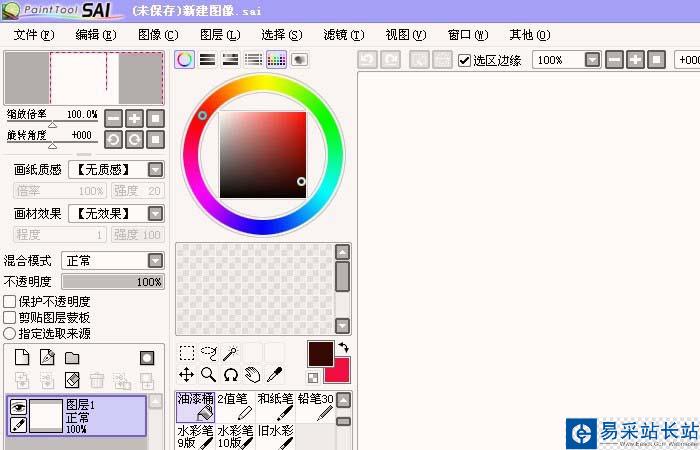700x450 pixels.
Task: Open the 图层(L) menu
Action: tap(220, 34)
